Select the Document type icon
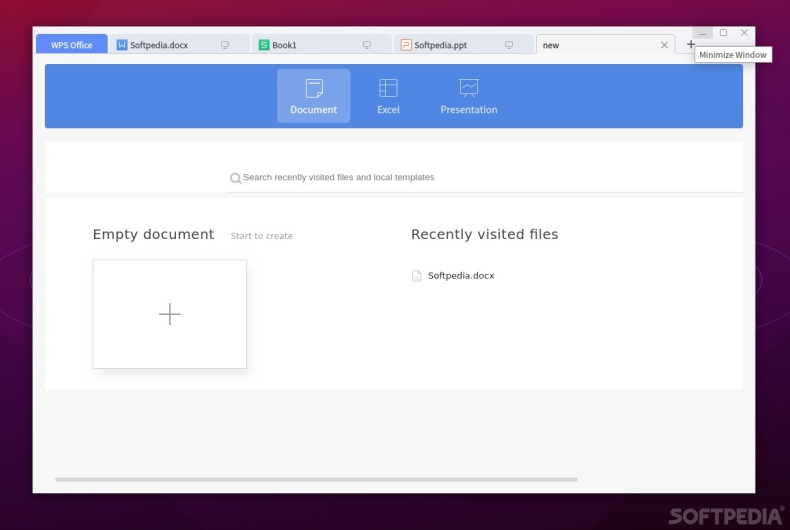 tap(314, 89)
